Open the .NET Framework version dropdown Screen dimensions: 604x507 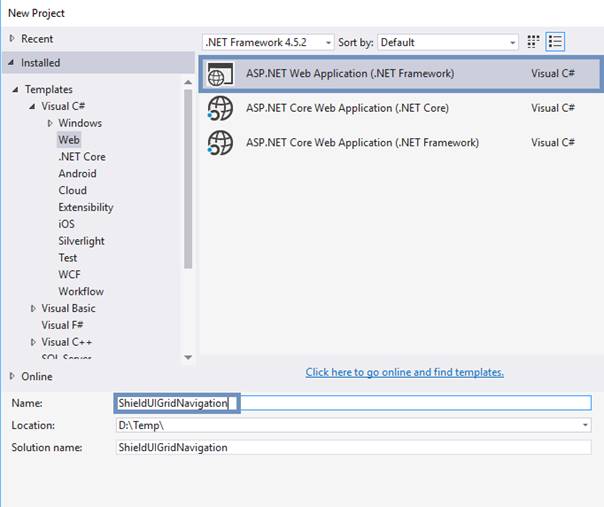(x=268, y=42)
